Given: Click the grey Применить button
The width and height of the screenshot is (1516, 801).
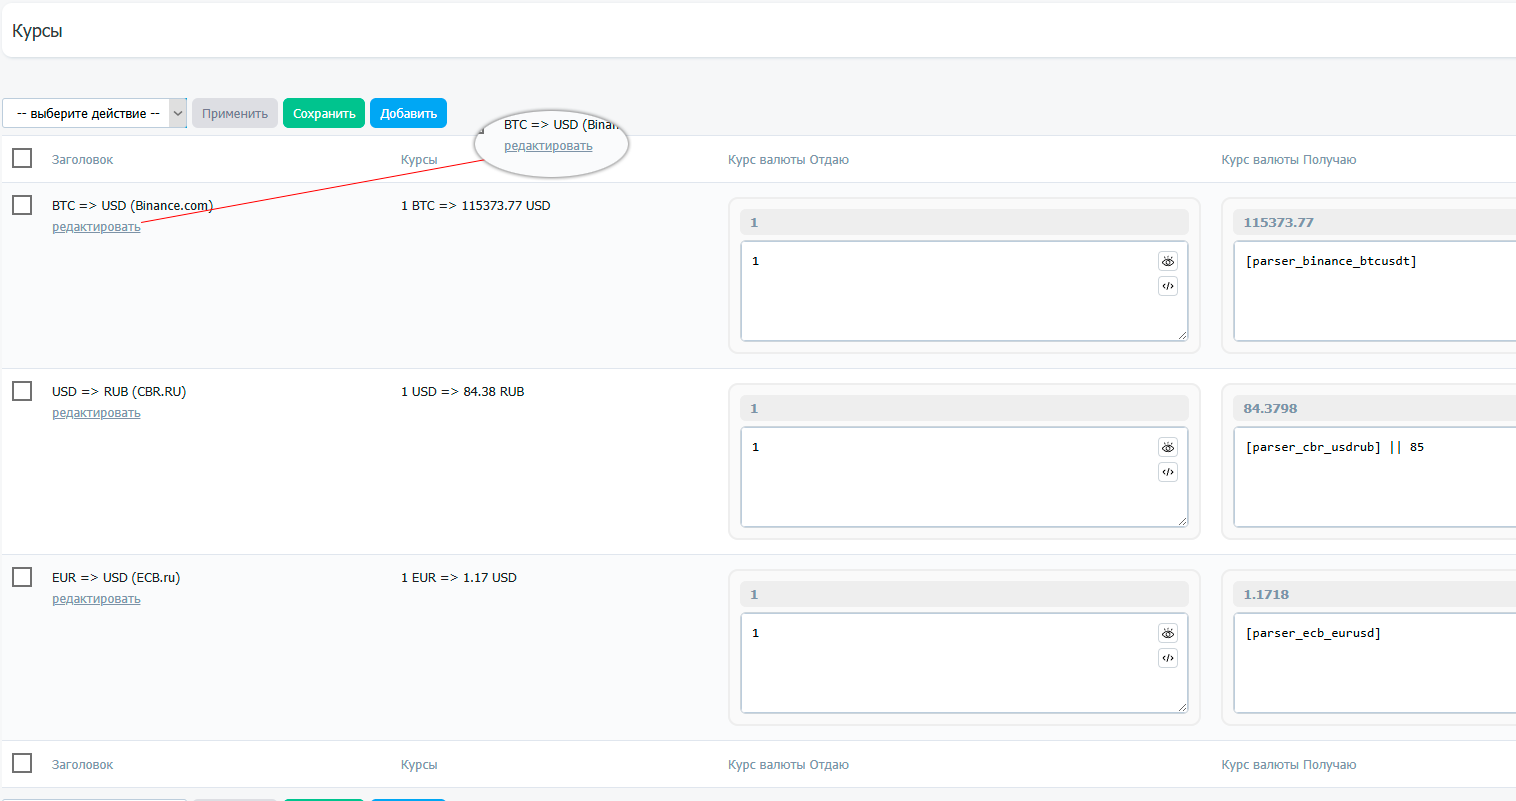Looking at the screenshot, I should [235, 113].
